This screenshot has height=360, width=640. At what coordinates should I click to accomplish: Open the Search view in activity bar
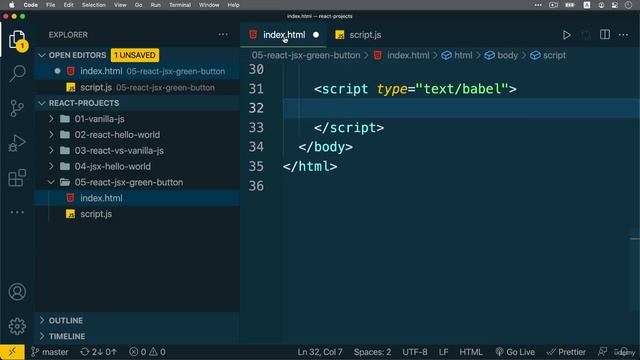pyautogui.click(x=17, y=73)
